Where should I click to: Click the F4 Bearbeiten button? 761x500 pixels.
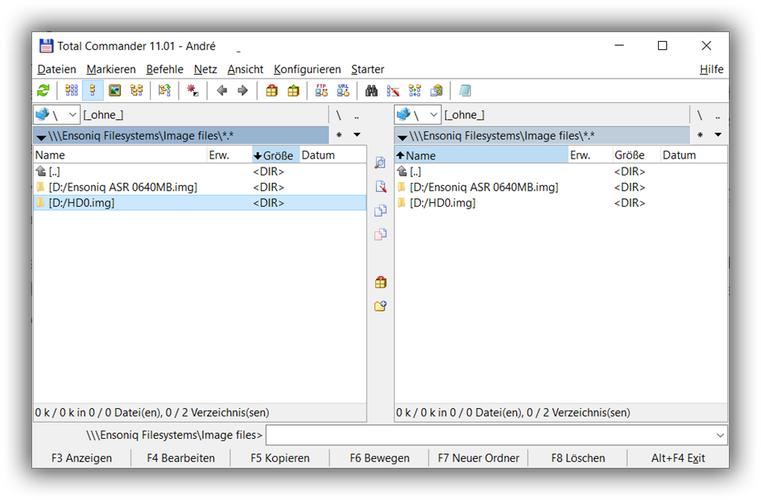pyautogui.click(x=181, y=458)
